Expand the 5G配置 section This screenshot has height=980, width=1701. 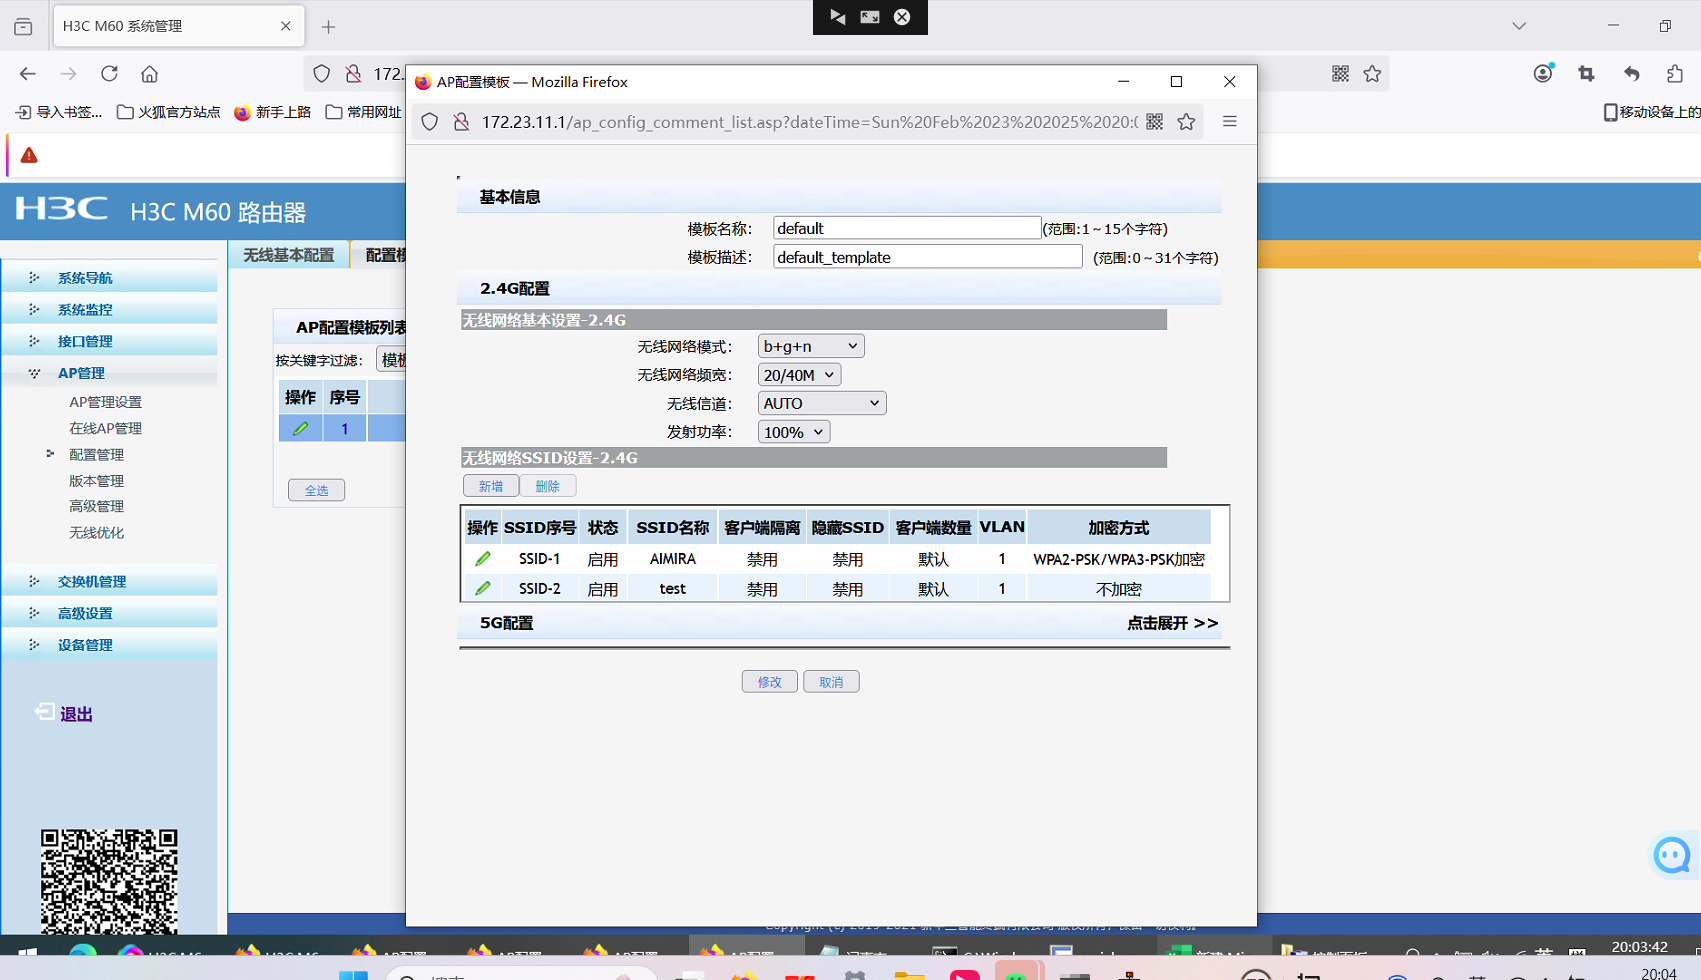click(x=1171, y=623)
